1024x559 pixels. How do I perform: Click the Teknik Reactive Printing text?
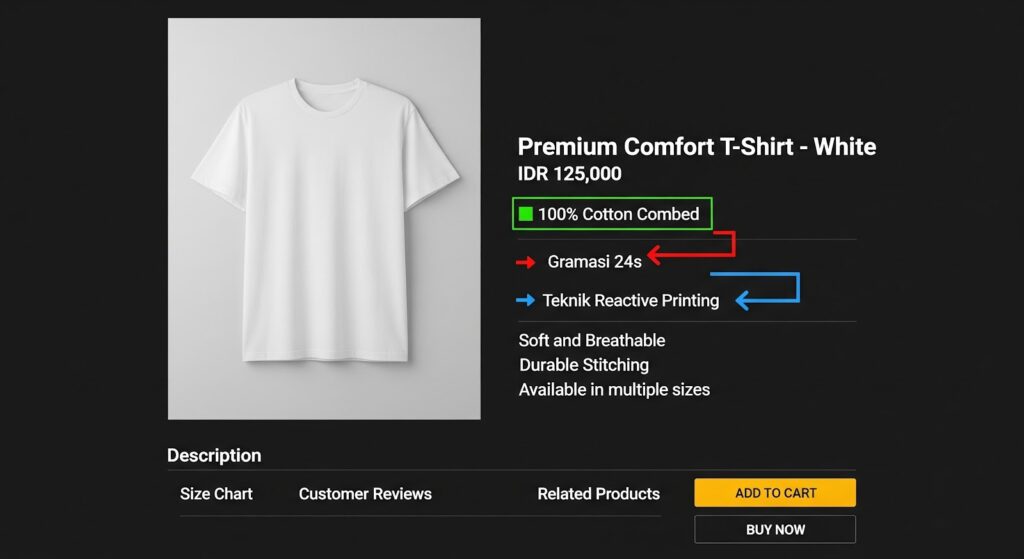click(x=630, y=300)
